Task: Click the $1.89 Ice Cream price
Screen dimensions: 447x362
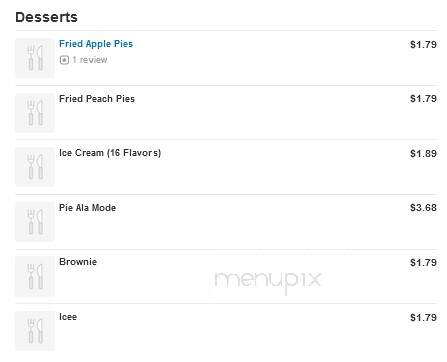Action: click(x=423, y=153)
